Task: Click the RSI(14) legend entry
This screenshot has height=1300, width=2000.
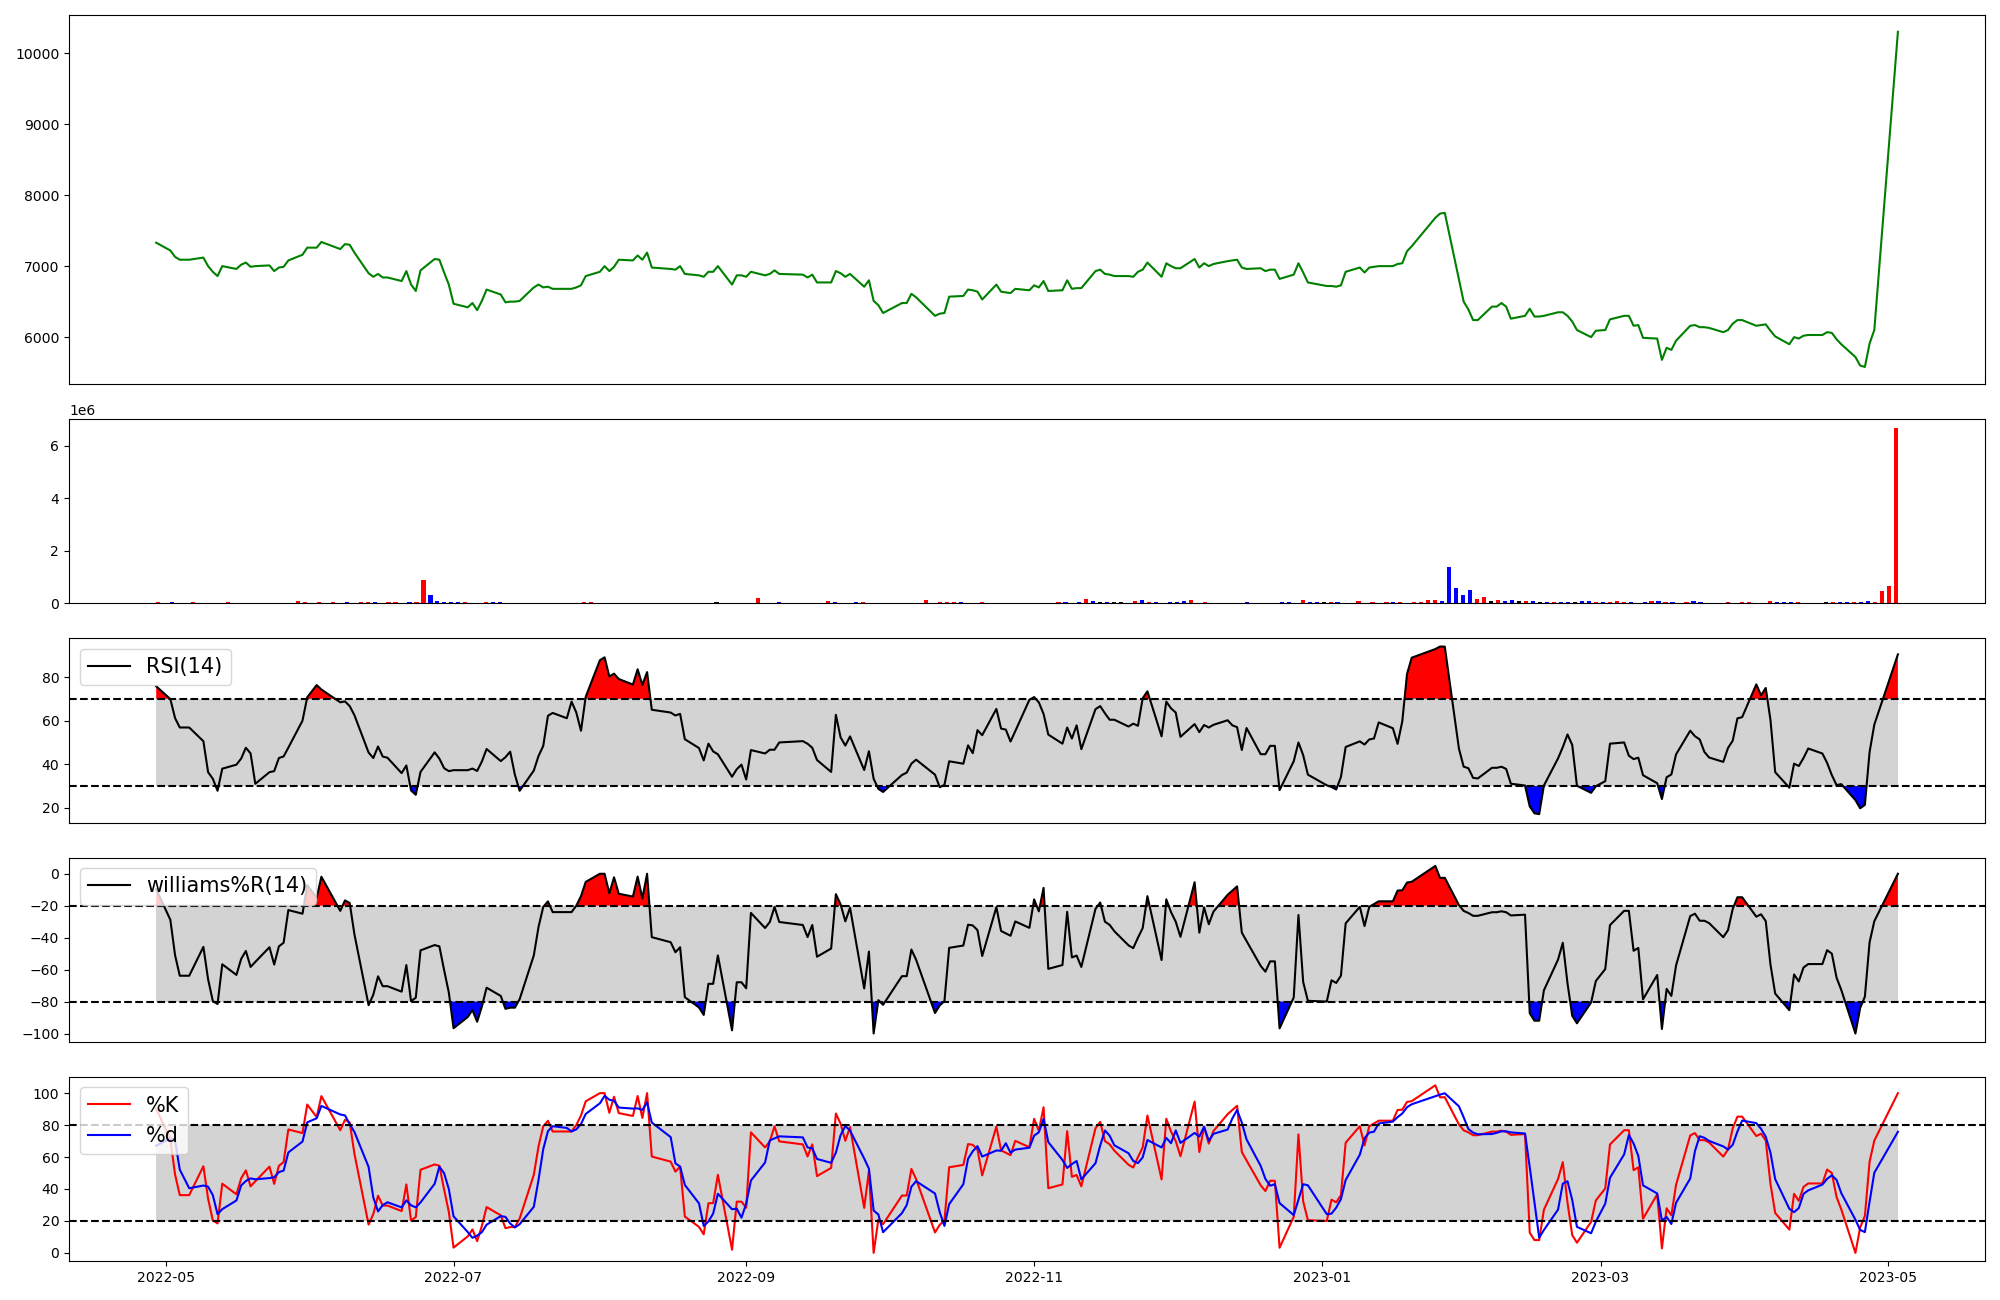Action: (184, 666)
